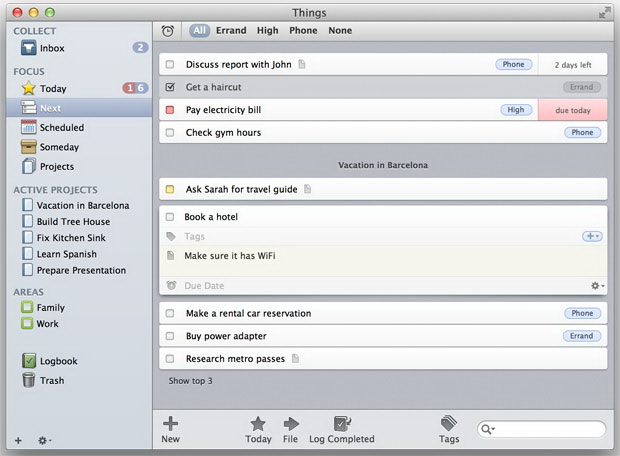
Task: Expand the sidebar gear actions menu
Action: click(x=45, y=440)
